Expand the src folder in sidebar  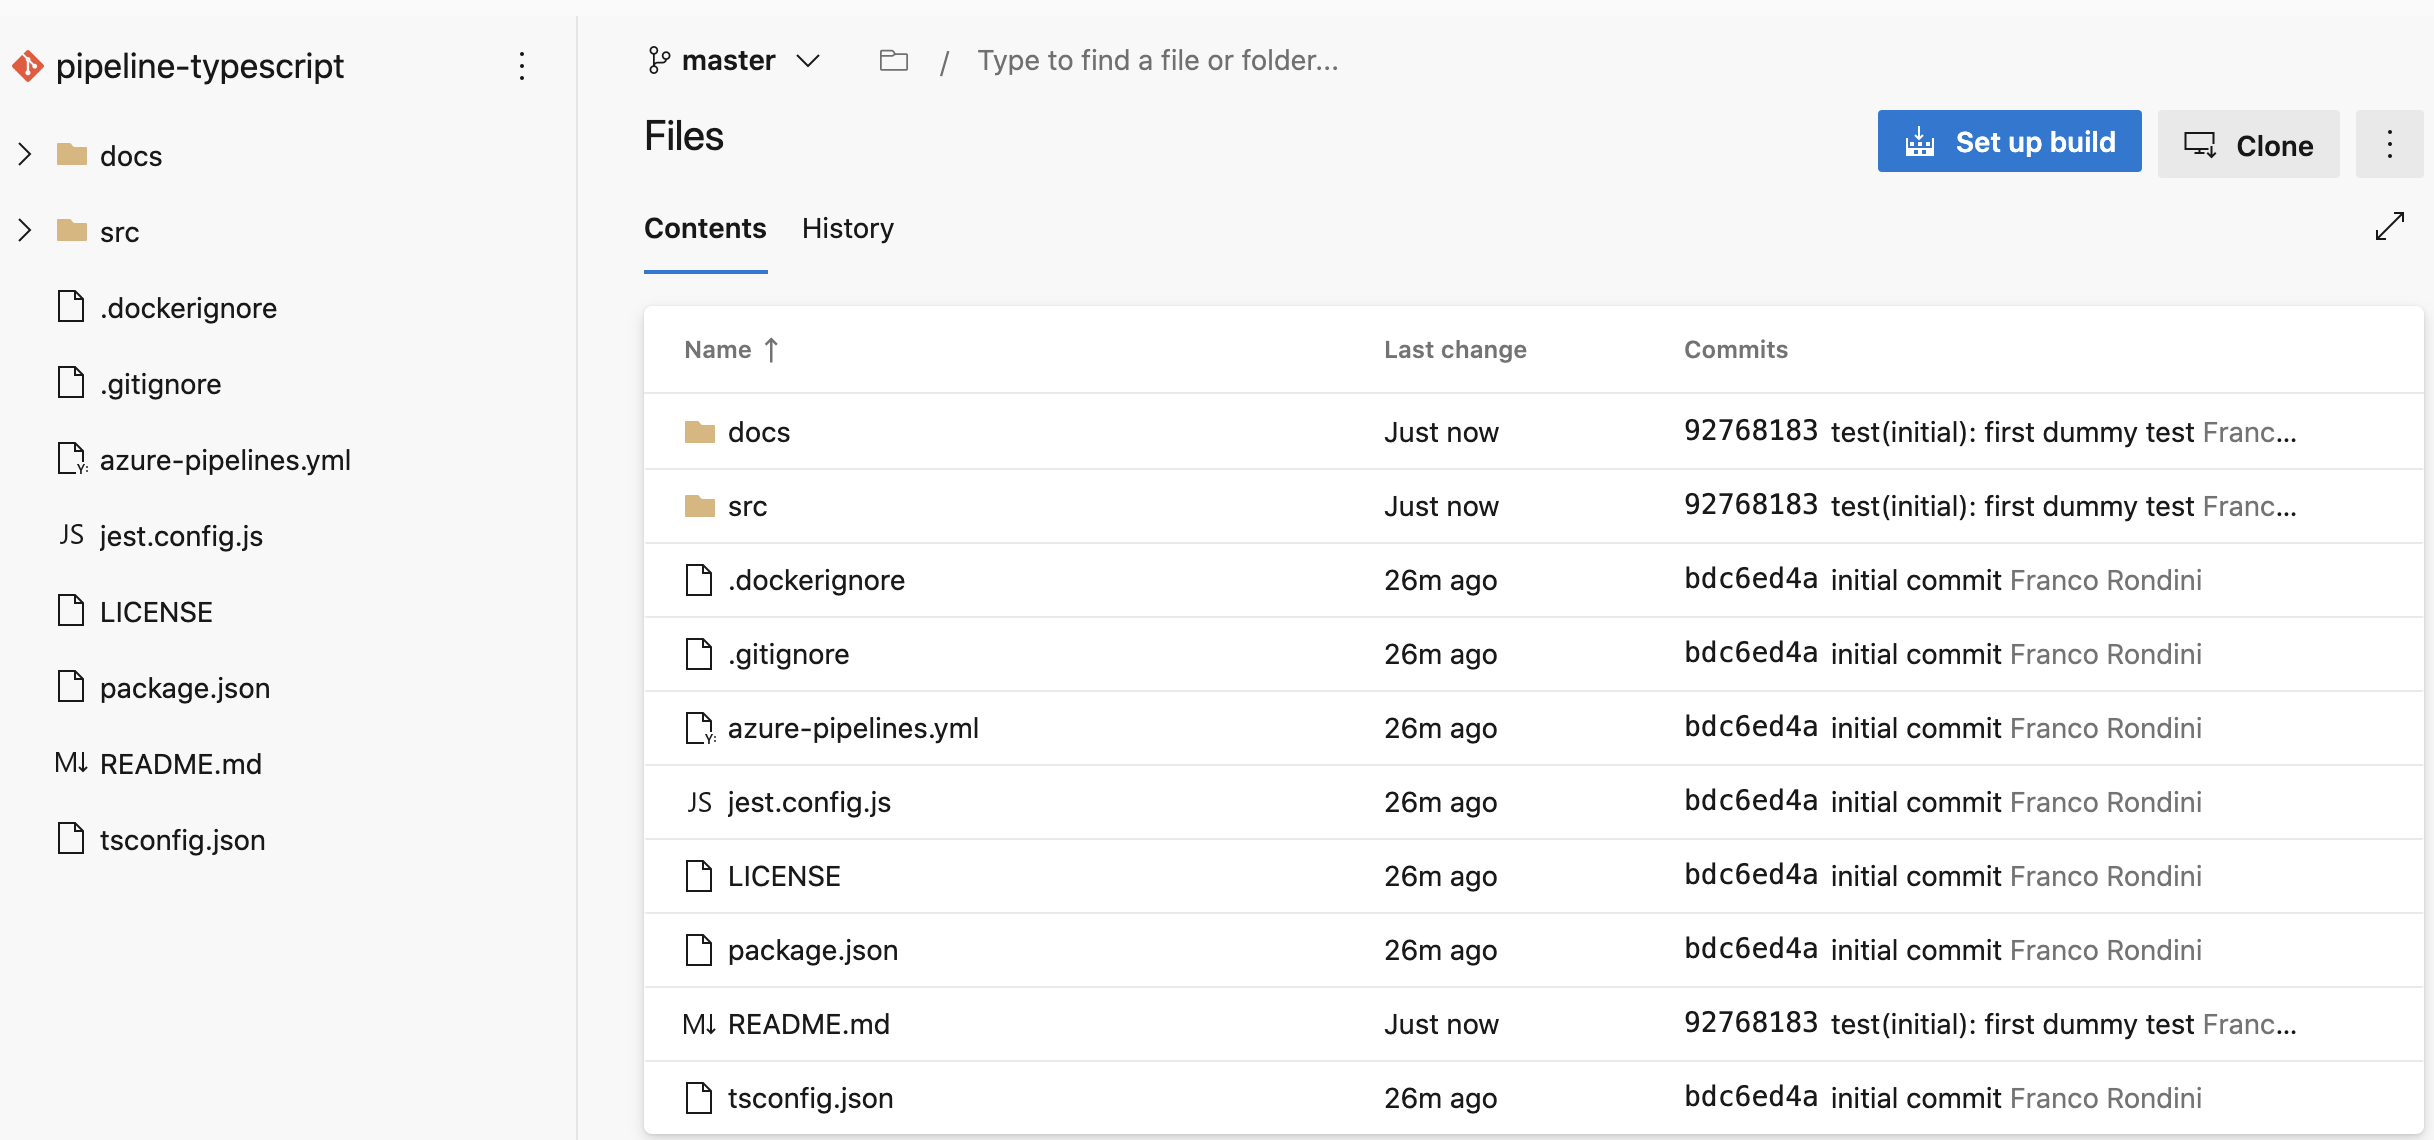click(x=24, y=231)
